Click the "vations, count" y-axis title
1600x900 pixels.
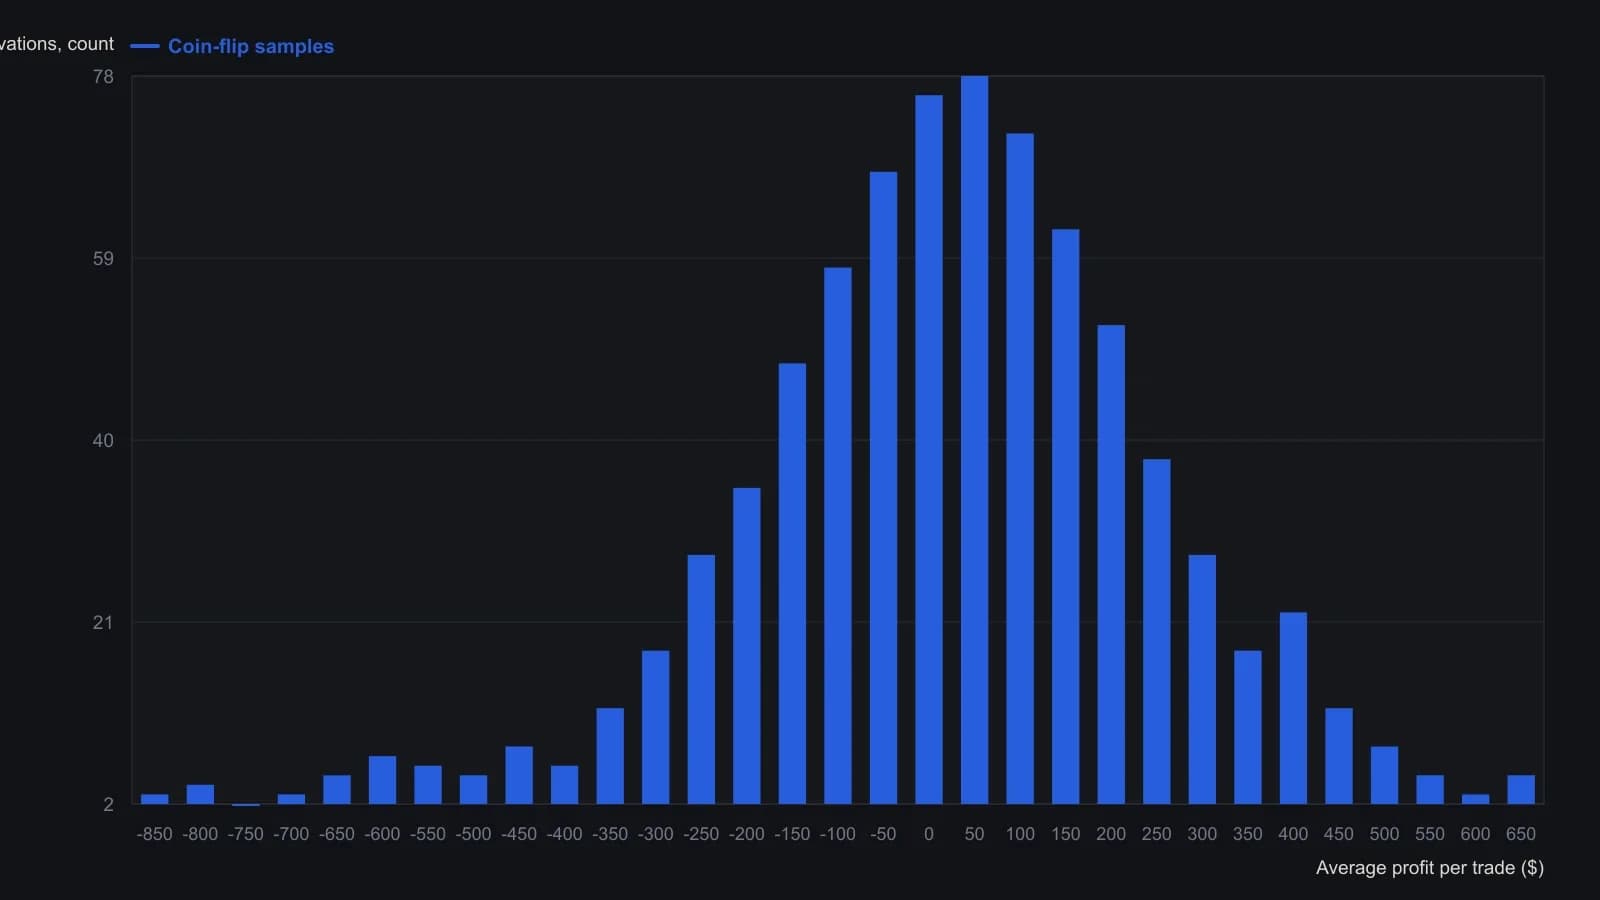pos(57,44)
